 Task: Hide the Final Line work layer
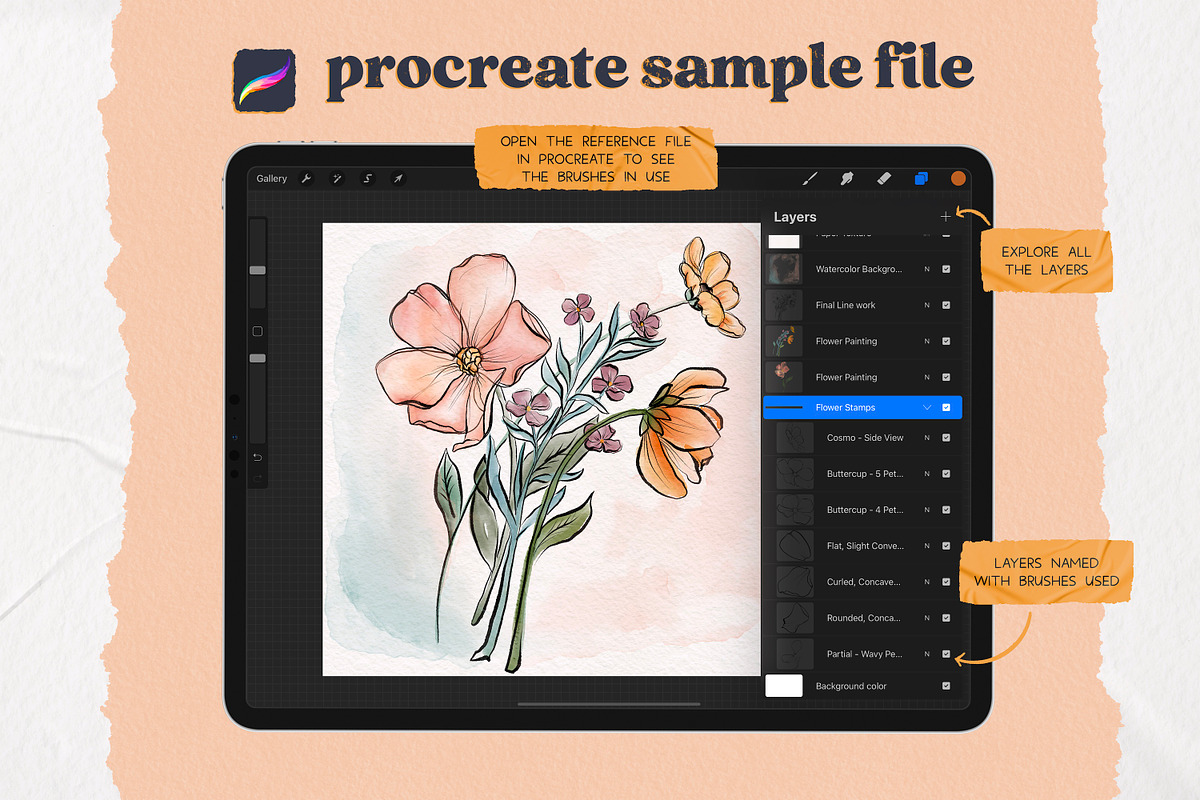click(946, 305)
